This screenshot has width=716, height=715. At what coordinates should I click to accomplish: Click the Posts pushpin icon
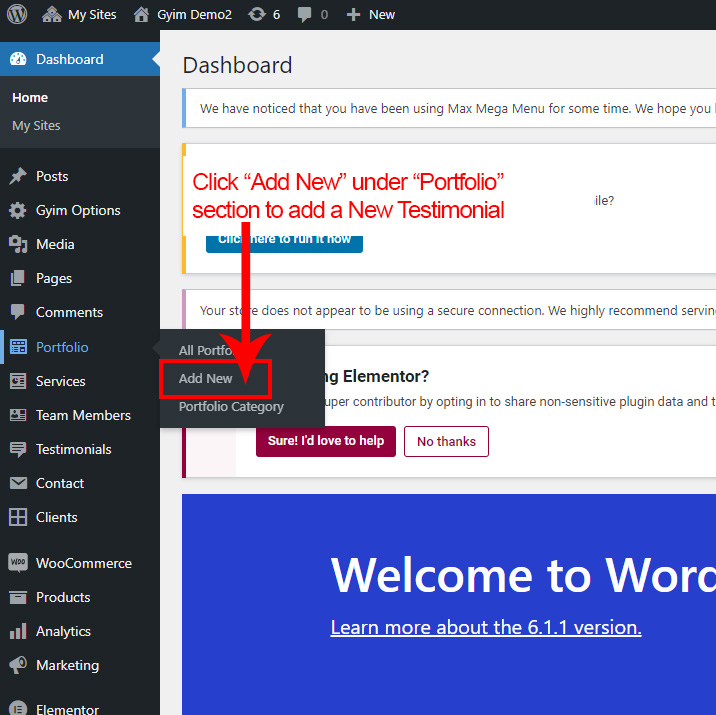click(17, 176)
